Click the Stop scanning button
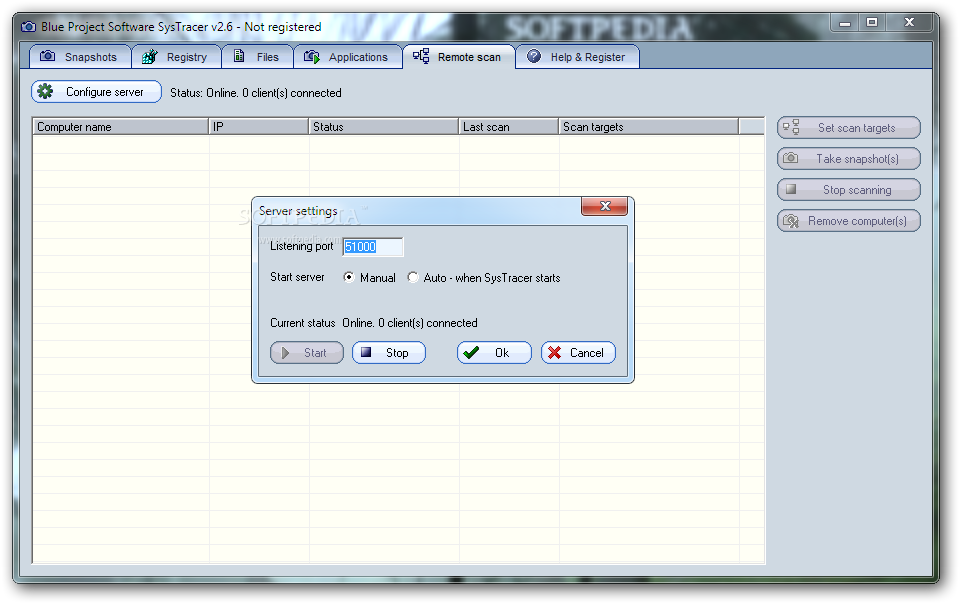Screen dimensions: 960x604 pos(849,190)
